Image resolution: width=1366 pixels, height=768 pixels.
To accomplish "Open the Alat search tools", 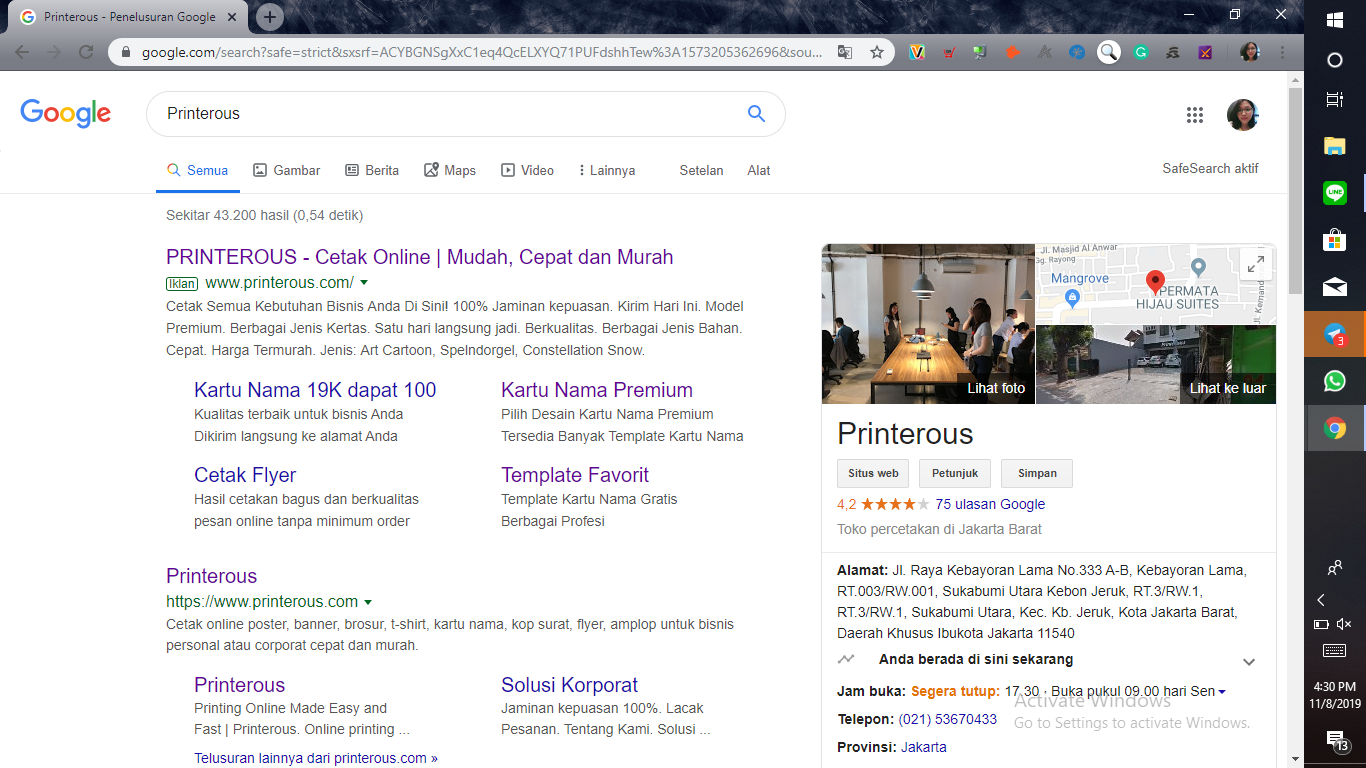I will click(759, 170).
